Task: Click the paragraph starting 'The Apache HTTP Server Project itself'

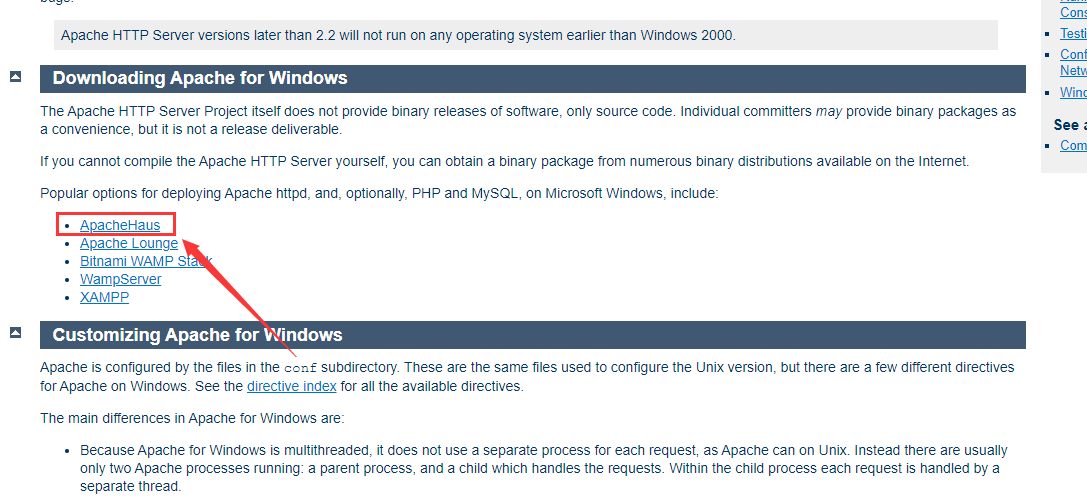Action: click(x=528, y=120)
